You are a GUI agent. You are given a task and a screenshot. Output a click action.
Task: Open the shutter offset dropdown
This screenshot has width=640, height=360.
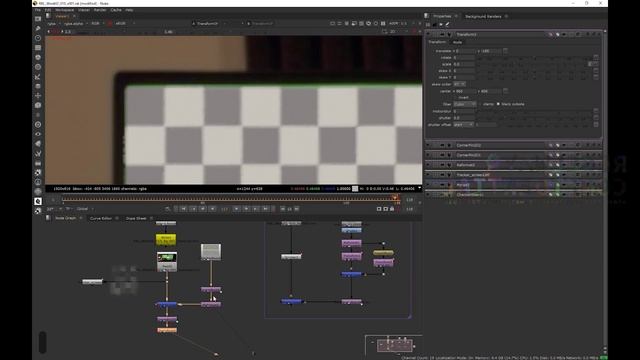click(463, 124)
